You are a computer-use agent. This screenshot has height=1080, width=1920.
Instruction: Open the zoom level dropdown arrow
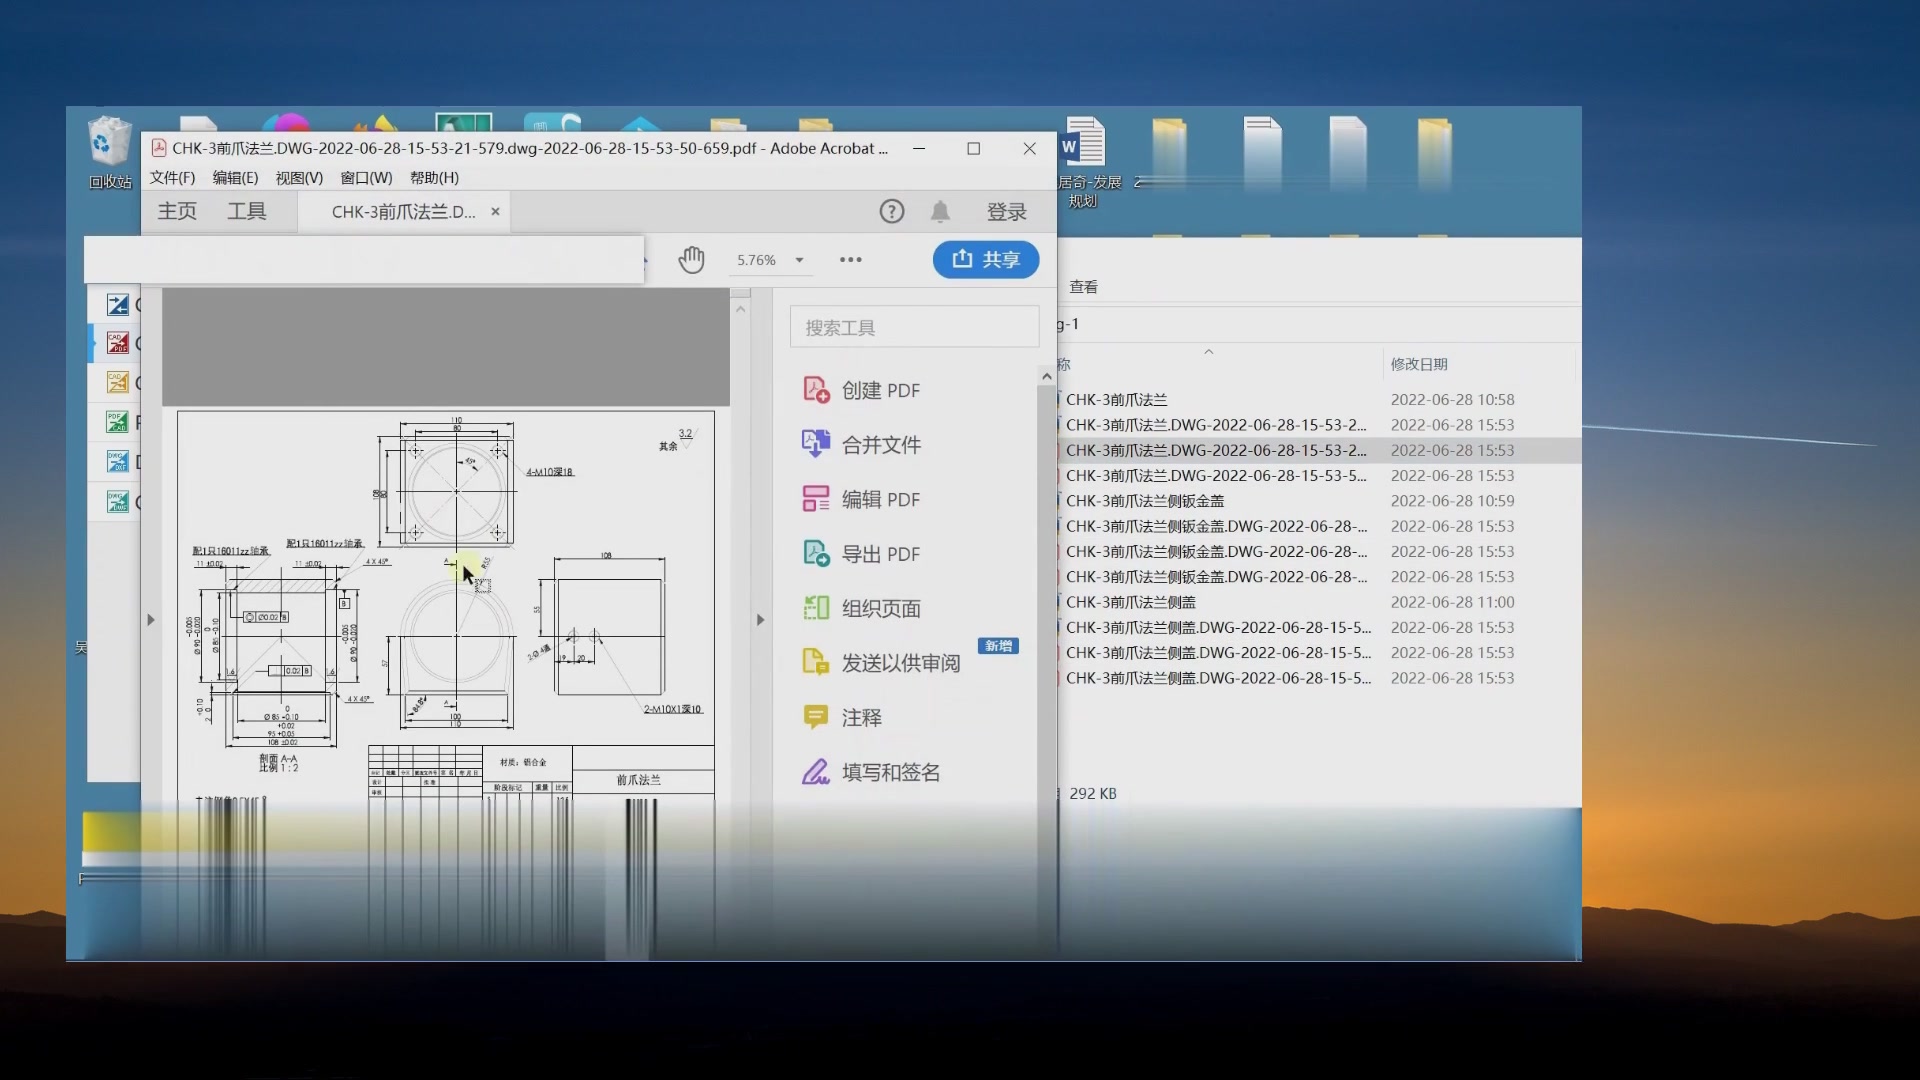799,260
